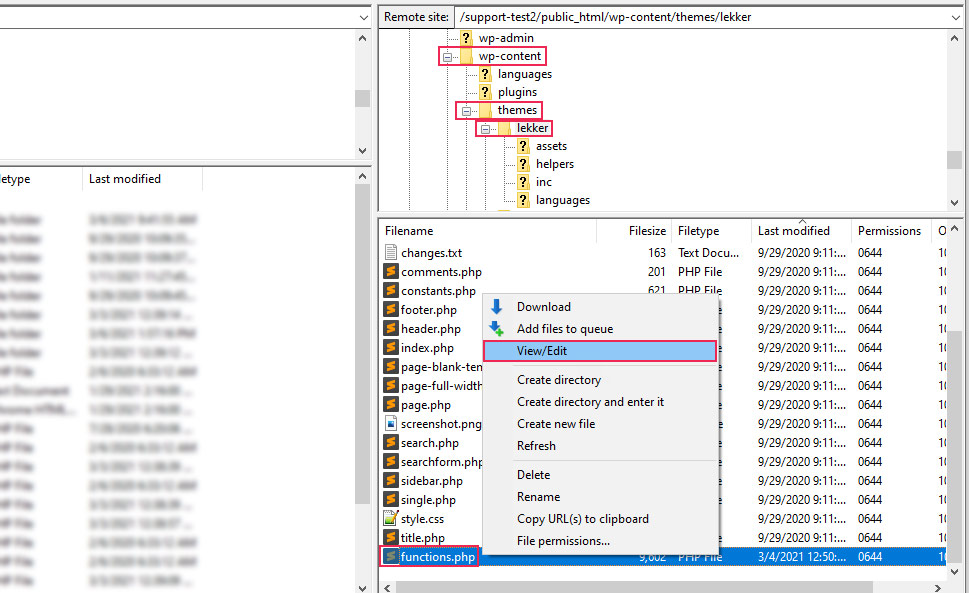
Task: Collapse the themes folder tree node
Action: click(466, 111)
